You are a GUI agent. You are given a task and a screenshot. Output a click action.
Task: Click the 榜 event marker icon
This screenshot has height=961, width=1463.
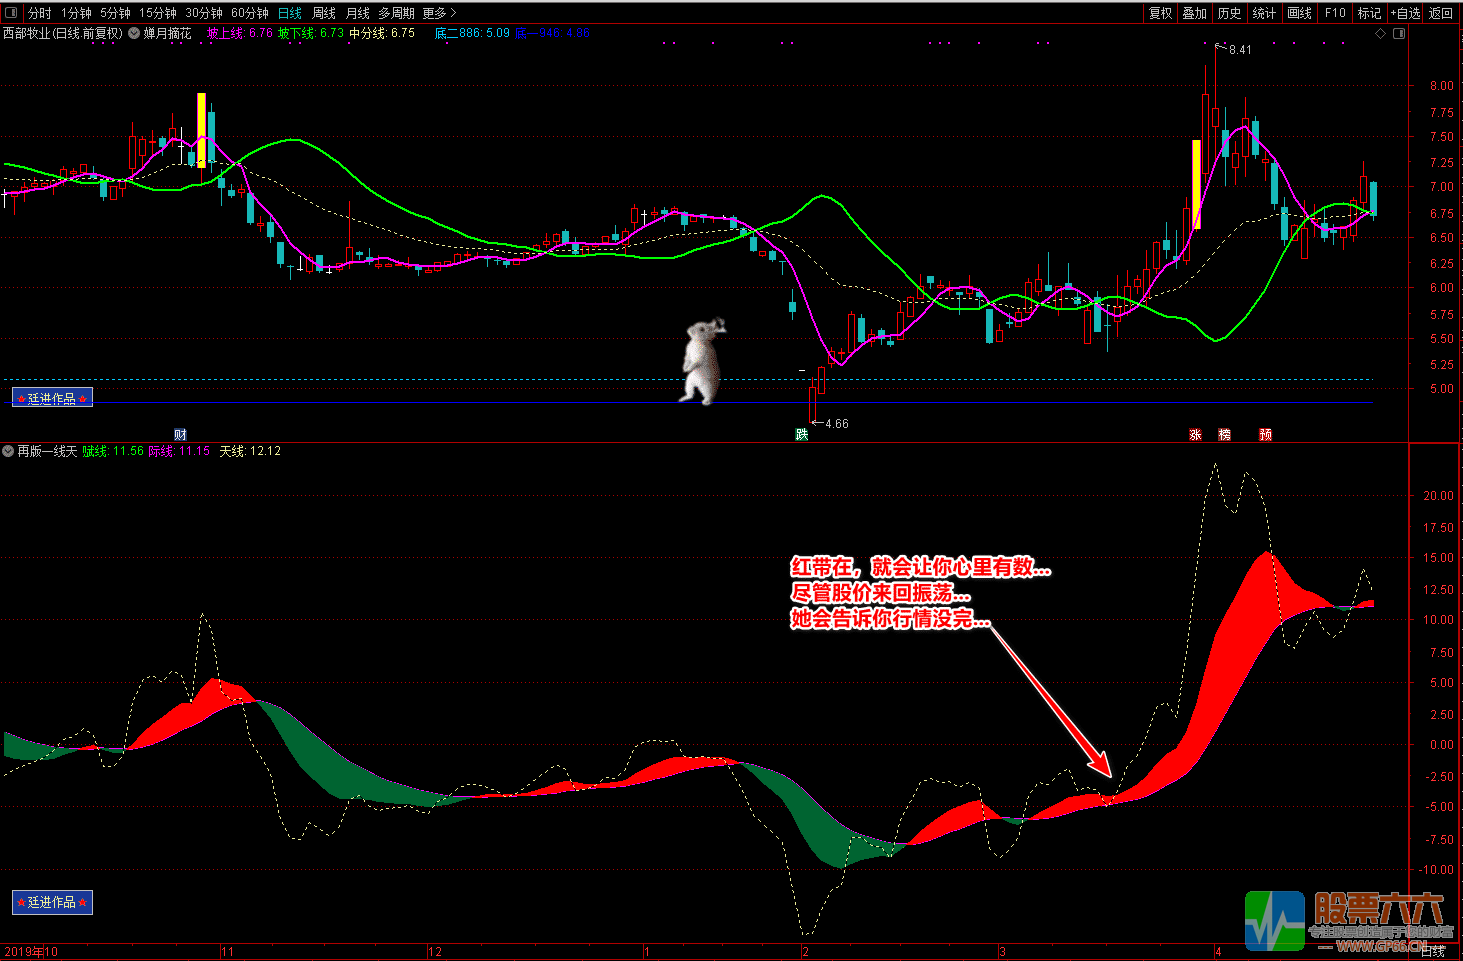point(1224,435)
